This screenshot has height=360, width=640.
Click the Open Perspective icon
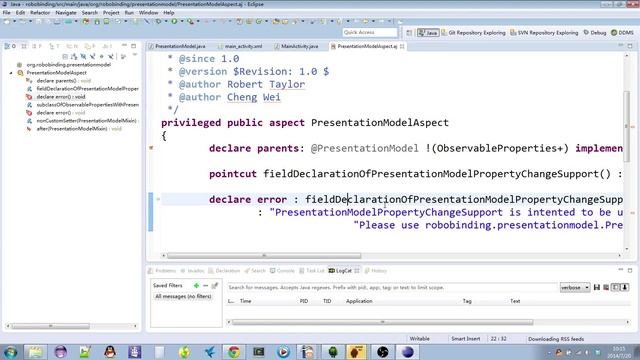[x=409, y=32]
